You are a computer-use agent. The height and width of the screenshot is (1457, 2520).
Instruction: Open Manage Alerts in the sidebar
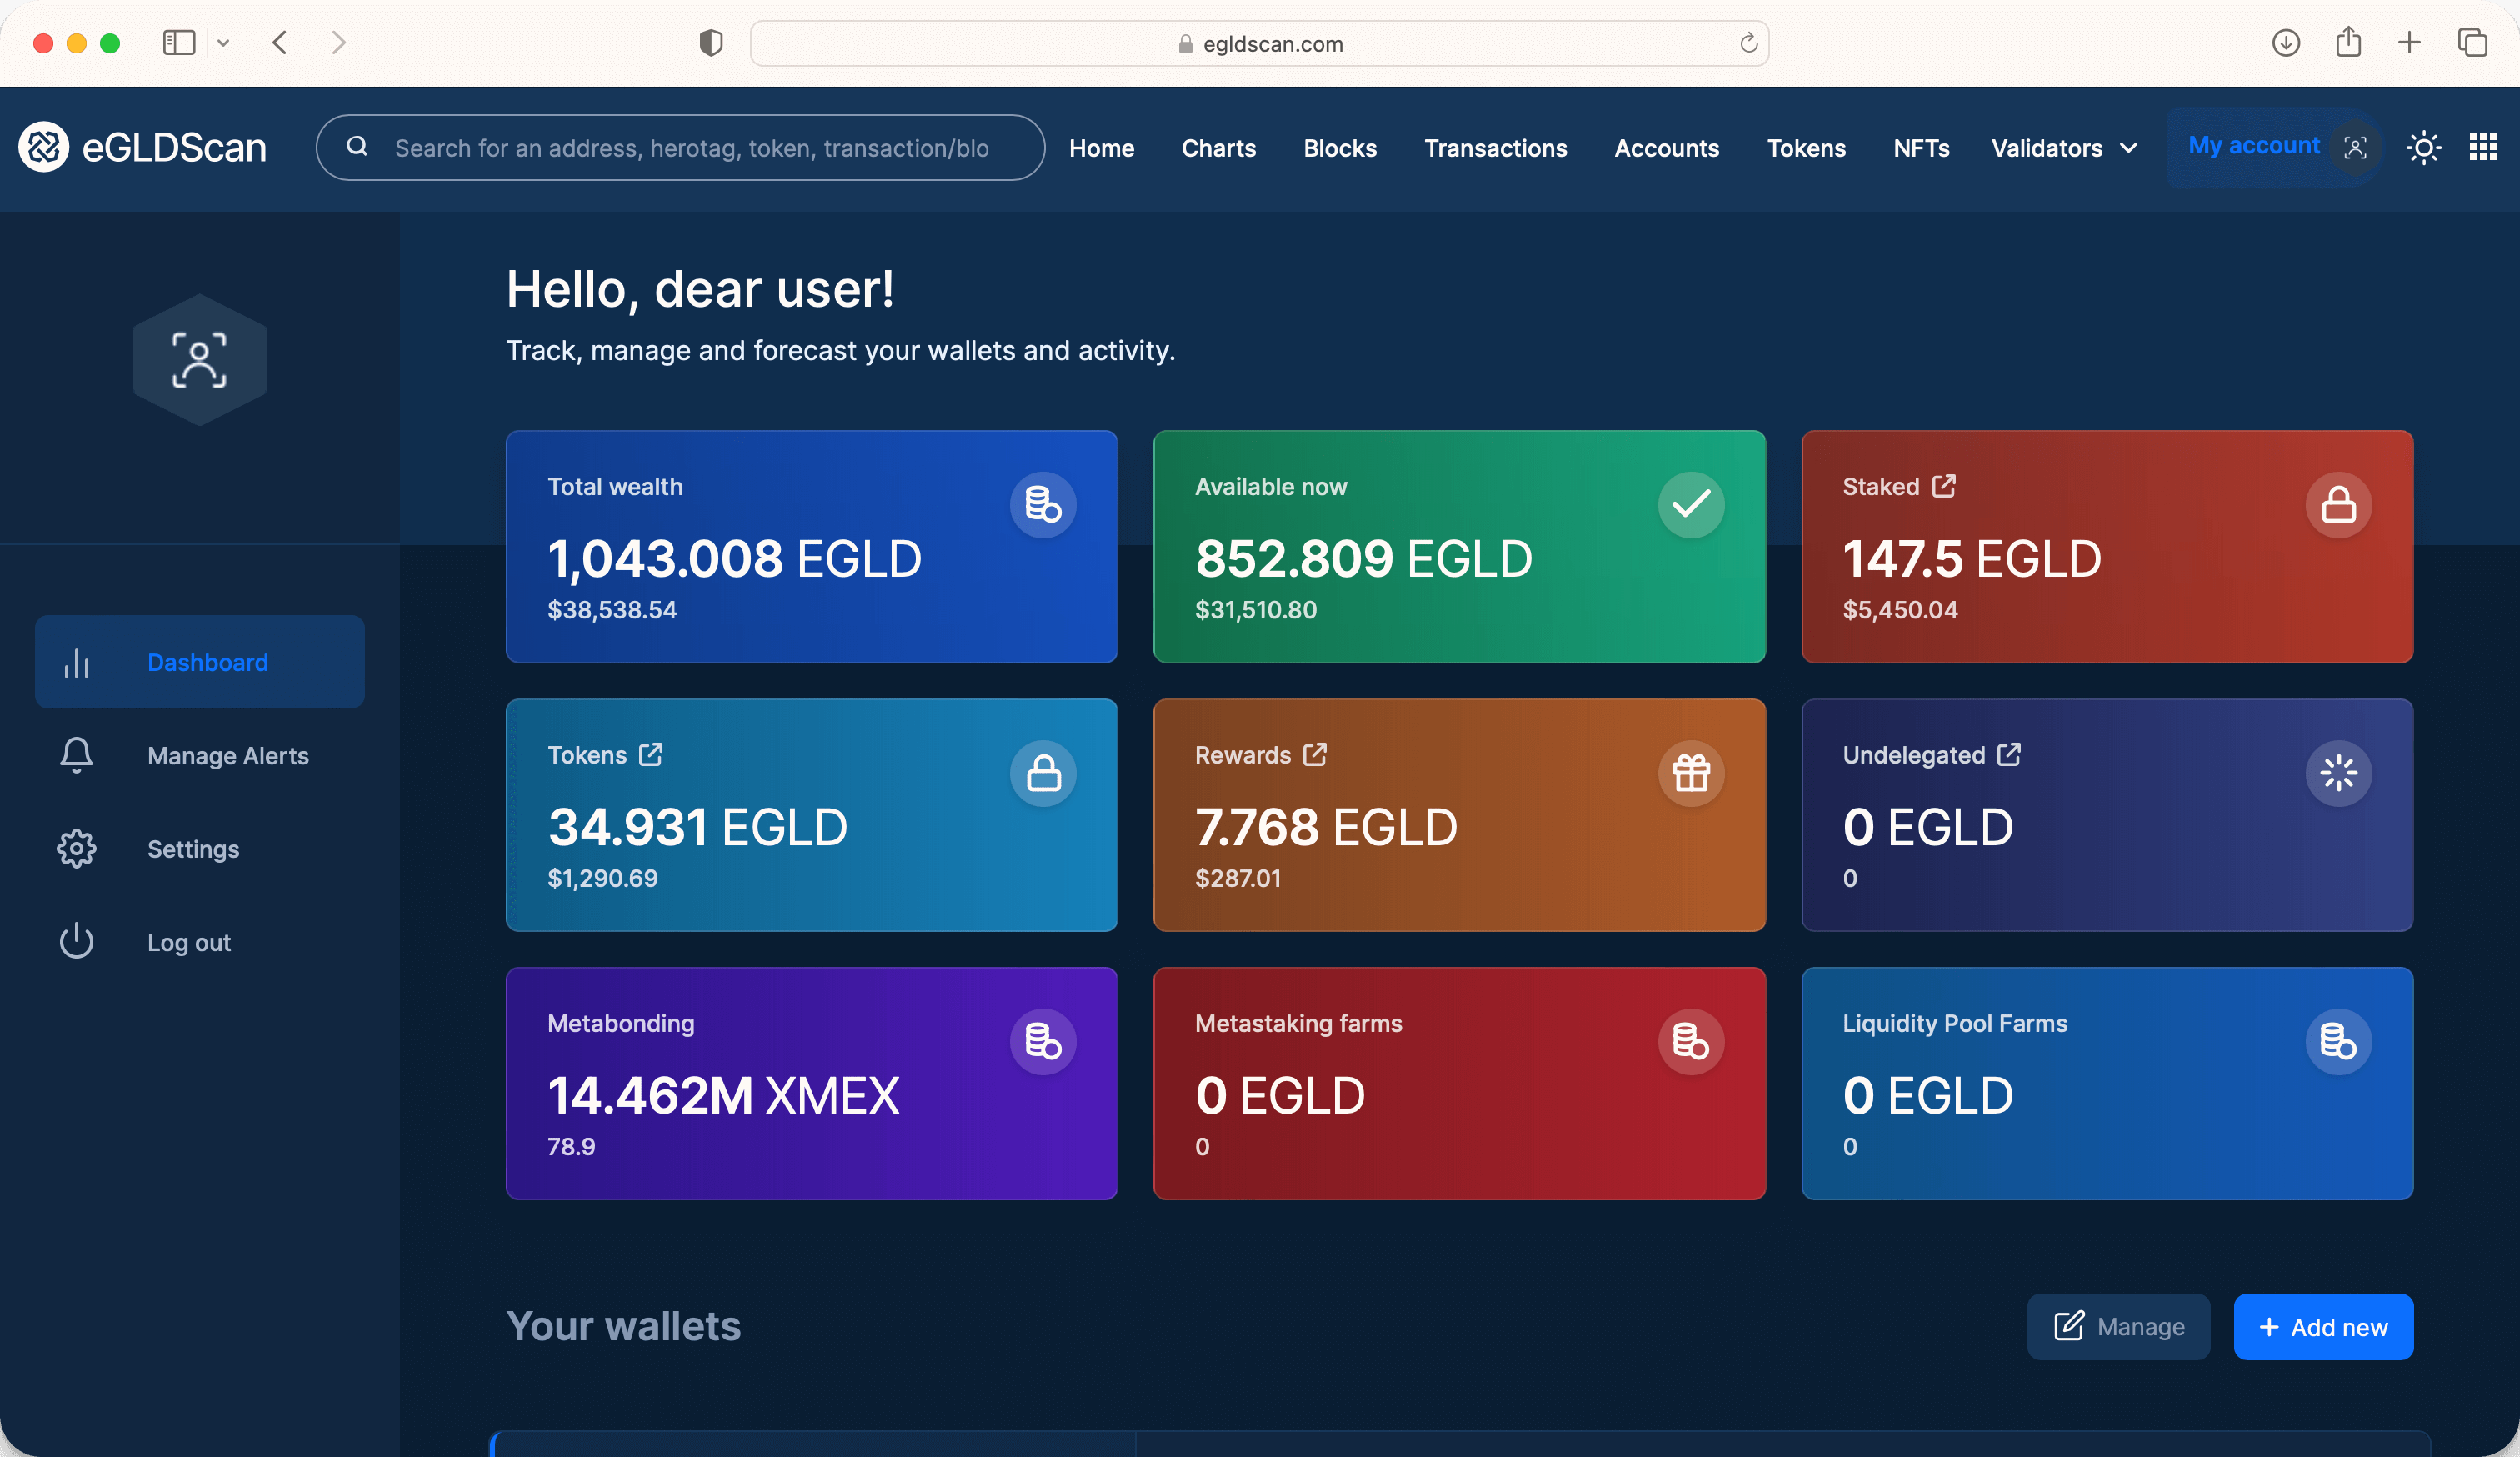pyautogui.click(x=227, y=755)
